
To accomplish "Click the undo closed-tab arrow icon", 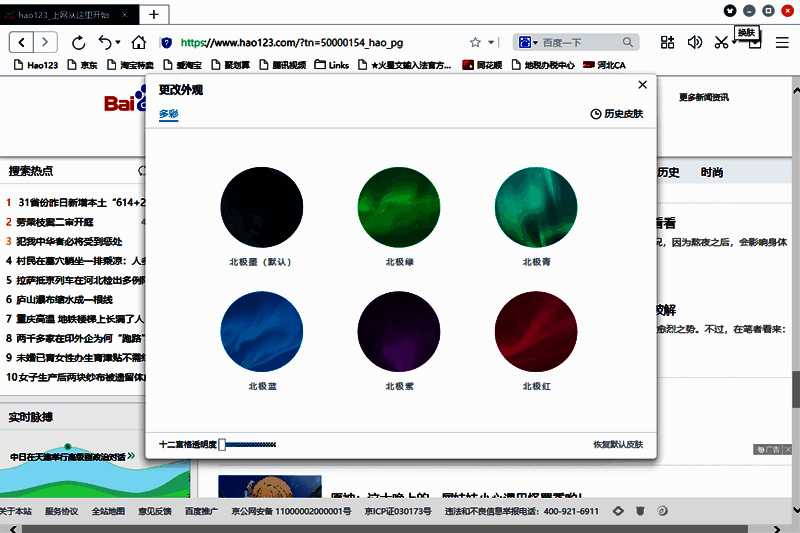I will pos(105,42).
